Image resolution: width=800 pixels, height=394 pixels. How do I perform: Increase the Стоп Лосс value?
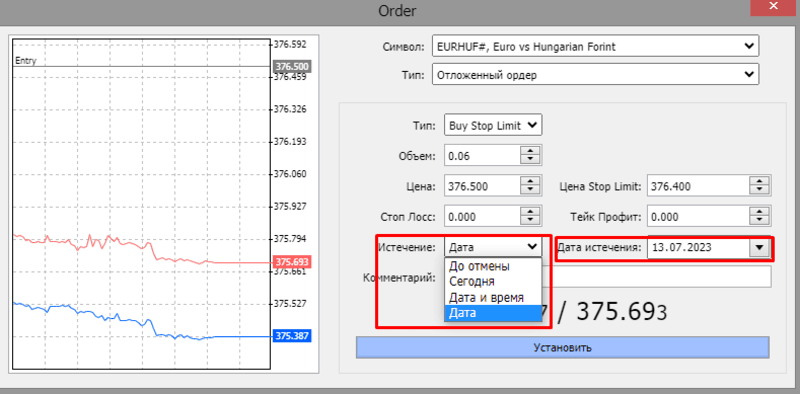pos(531,212)
